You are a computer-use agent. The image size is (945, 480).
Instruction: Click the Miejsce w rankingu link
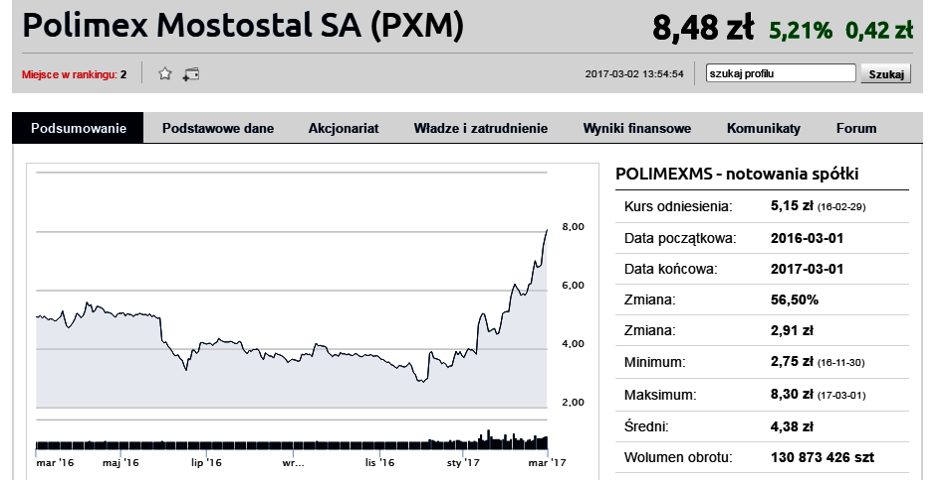pyautogui.click(x=74, y=75)
